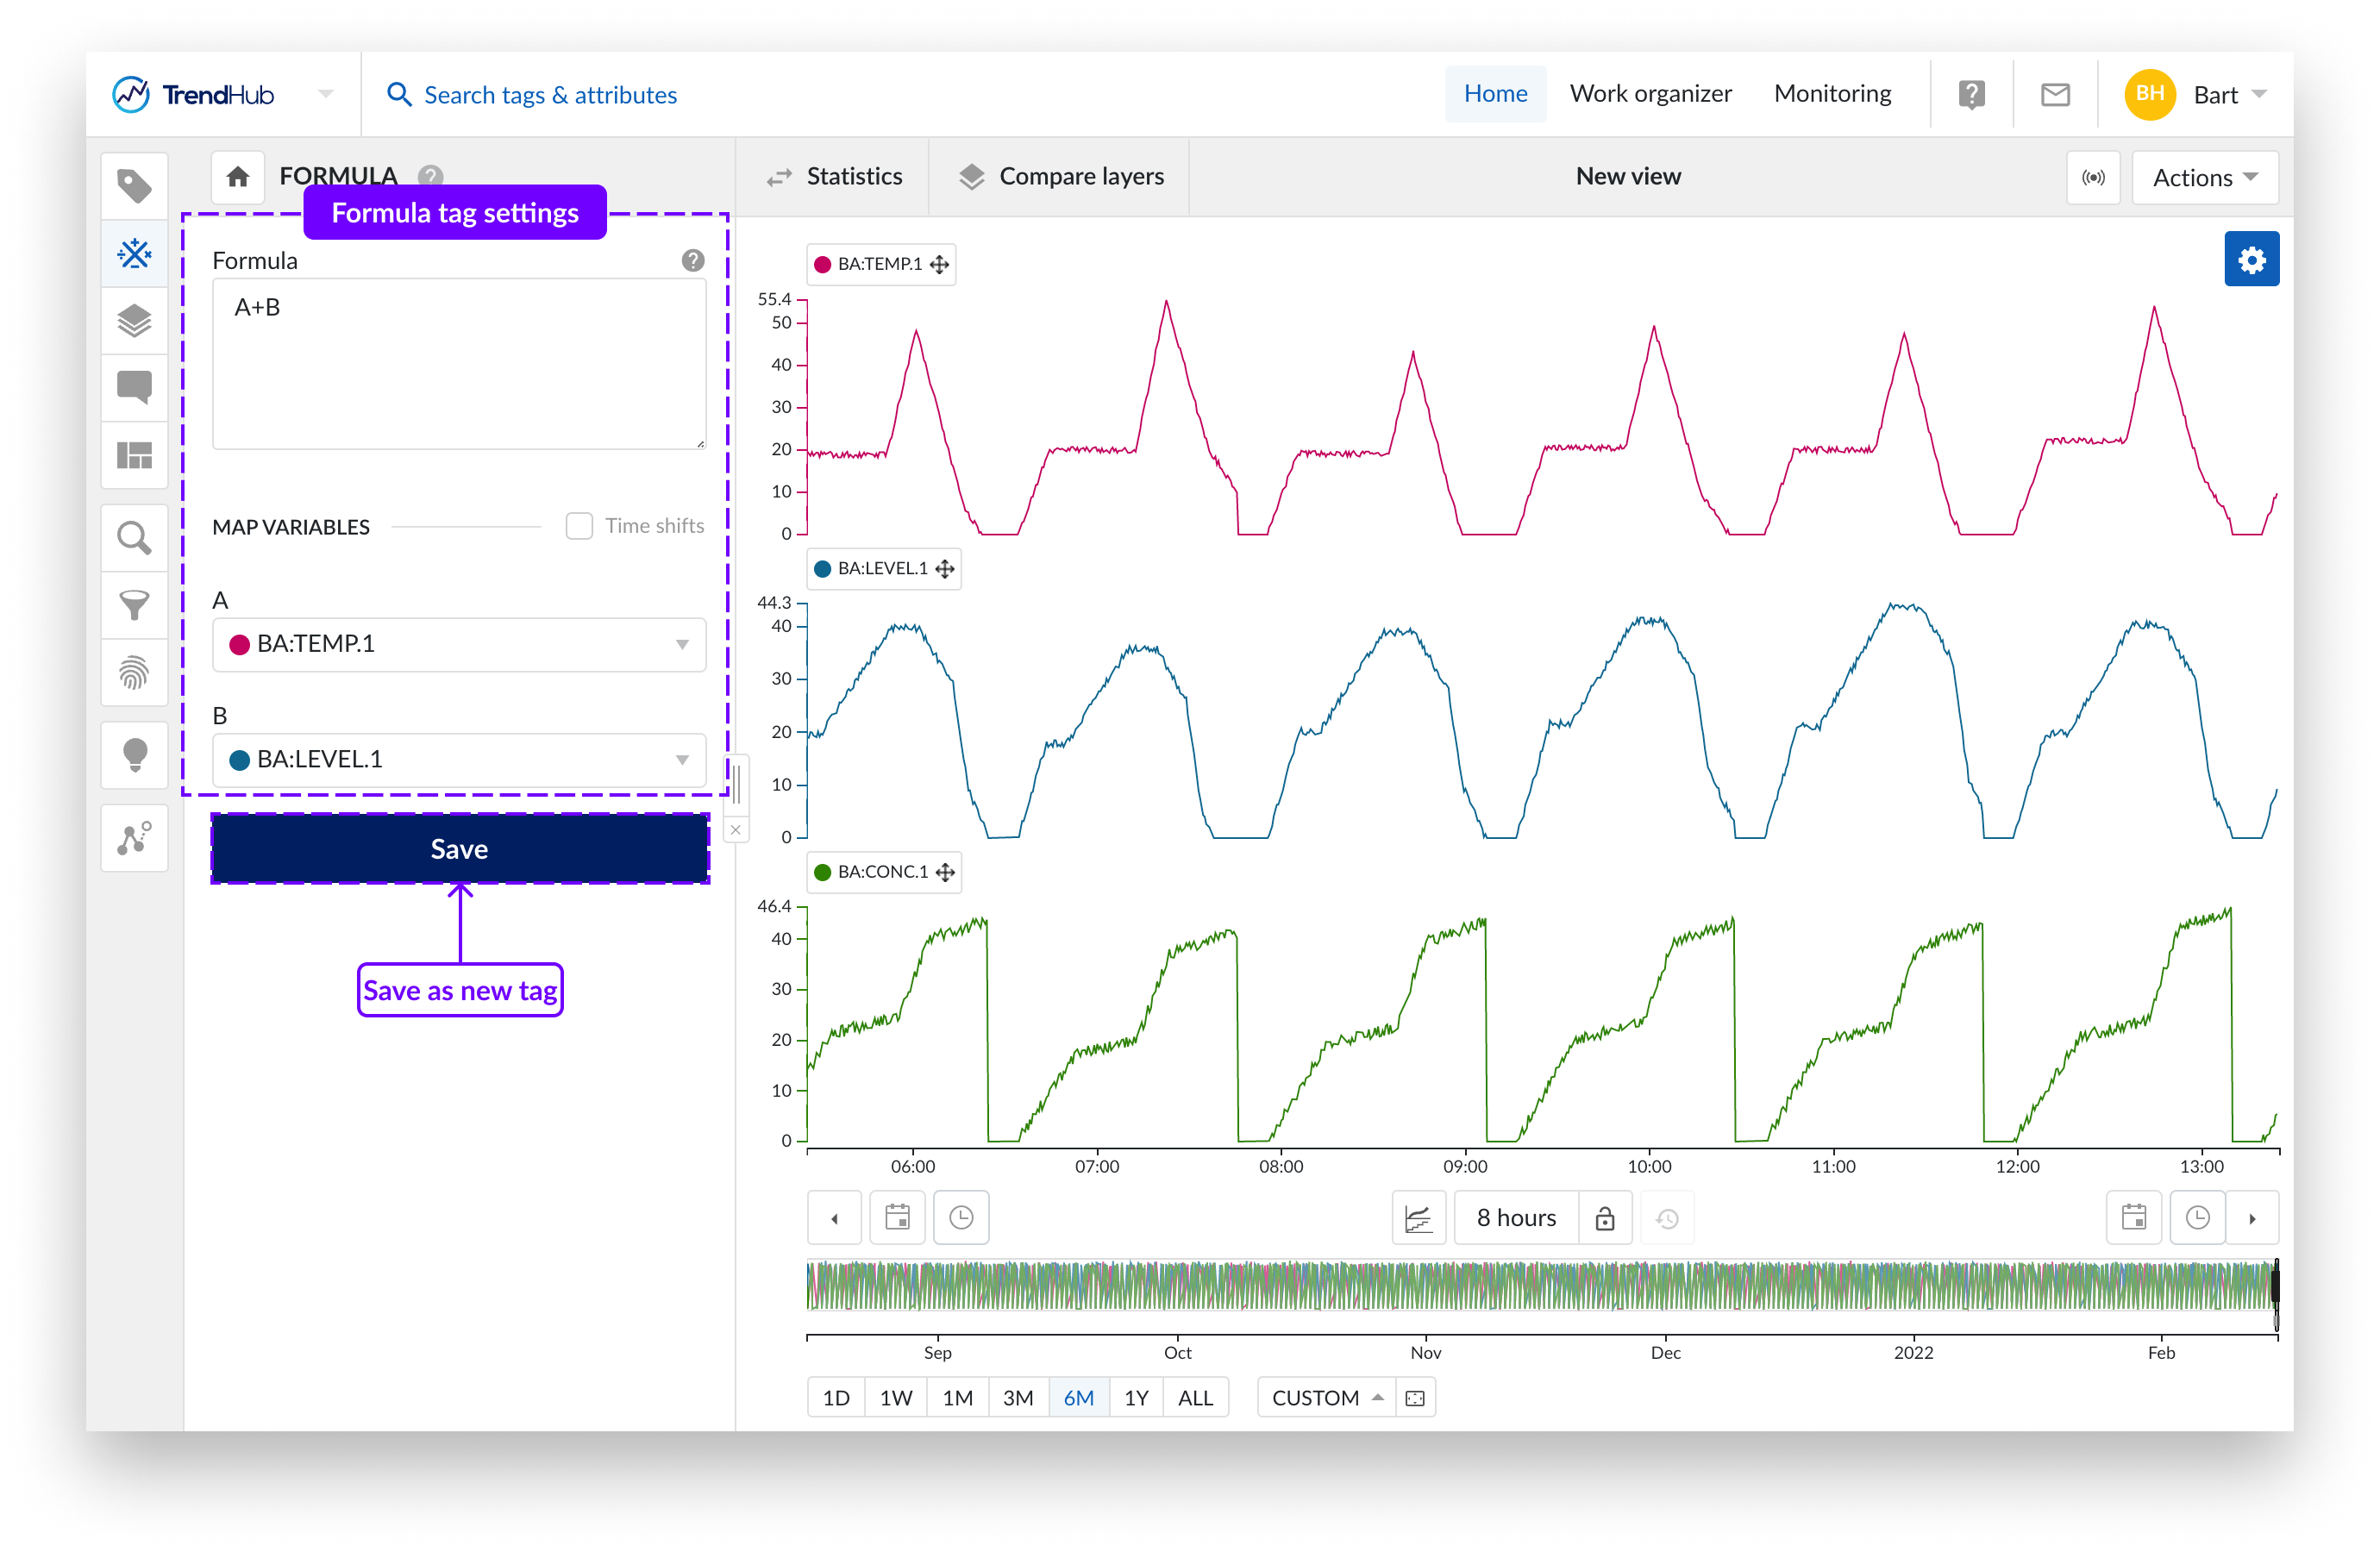Open the layers sidebar icon
Viewport: 2380px width, 1552px height.
(x=134, y=321)
